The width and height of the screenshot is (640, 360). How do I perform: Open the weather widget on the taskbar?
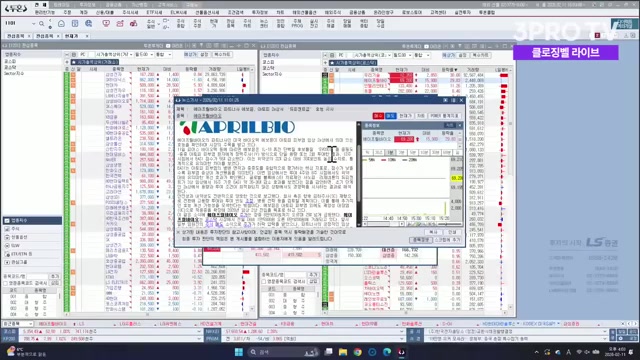[x=27, y=352]
